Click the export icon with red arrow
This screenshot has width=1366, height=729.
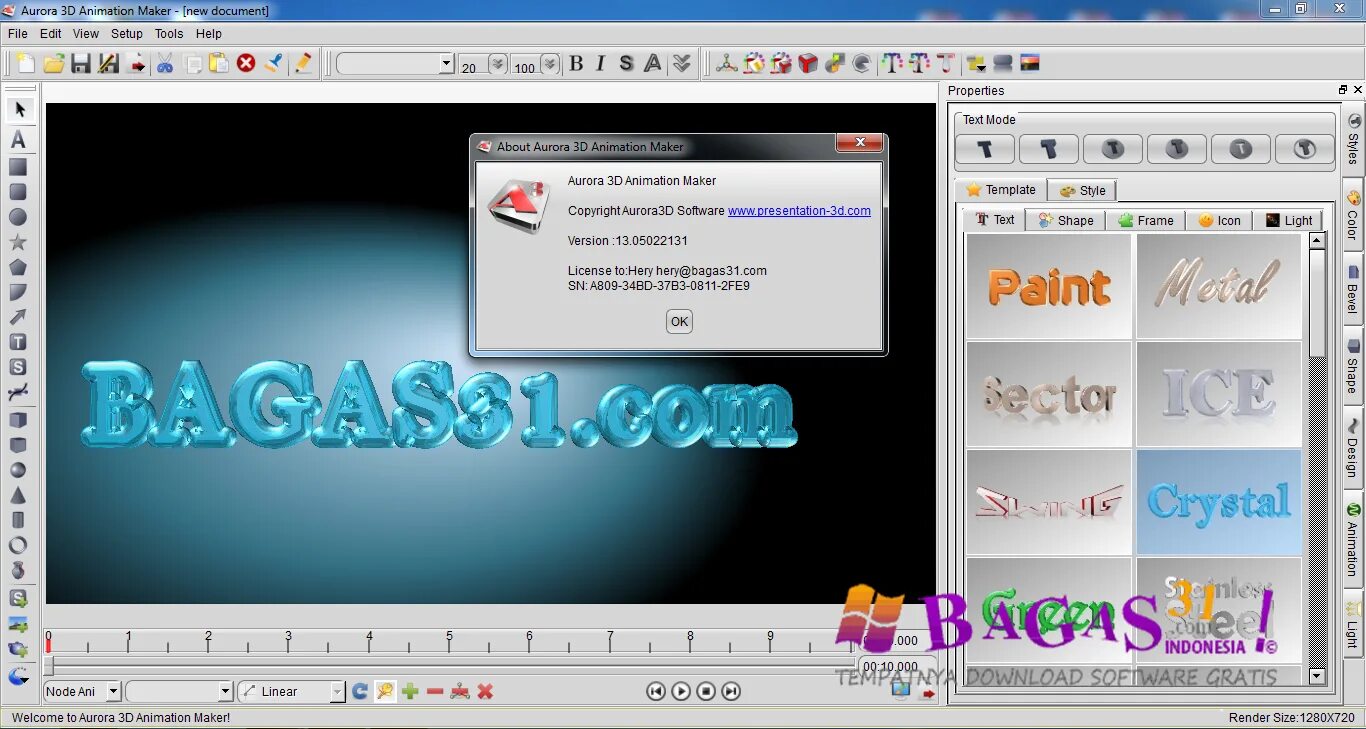pyautogui.click(x=137, y=64)
